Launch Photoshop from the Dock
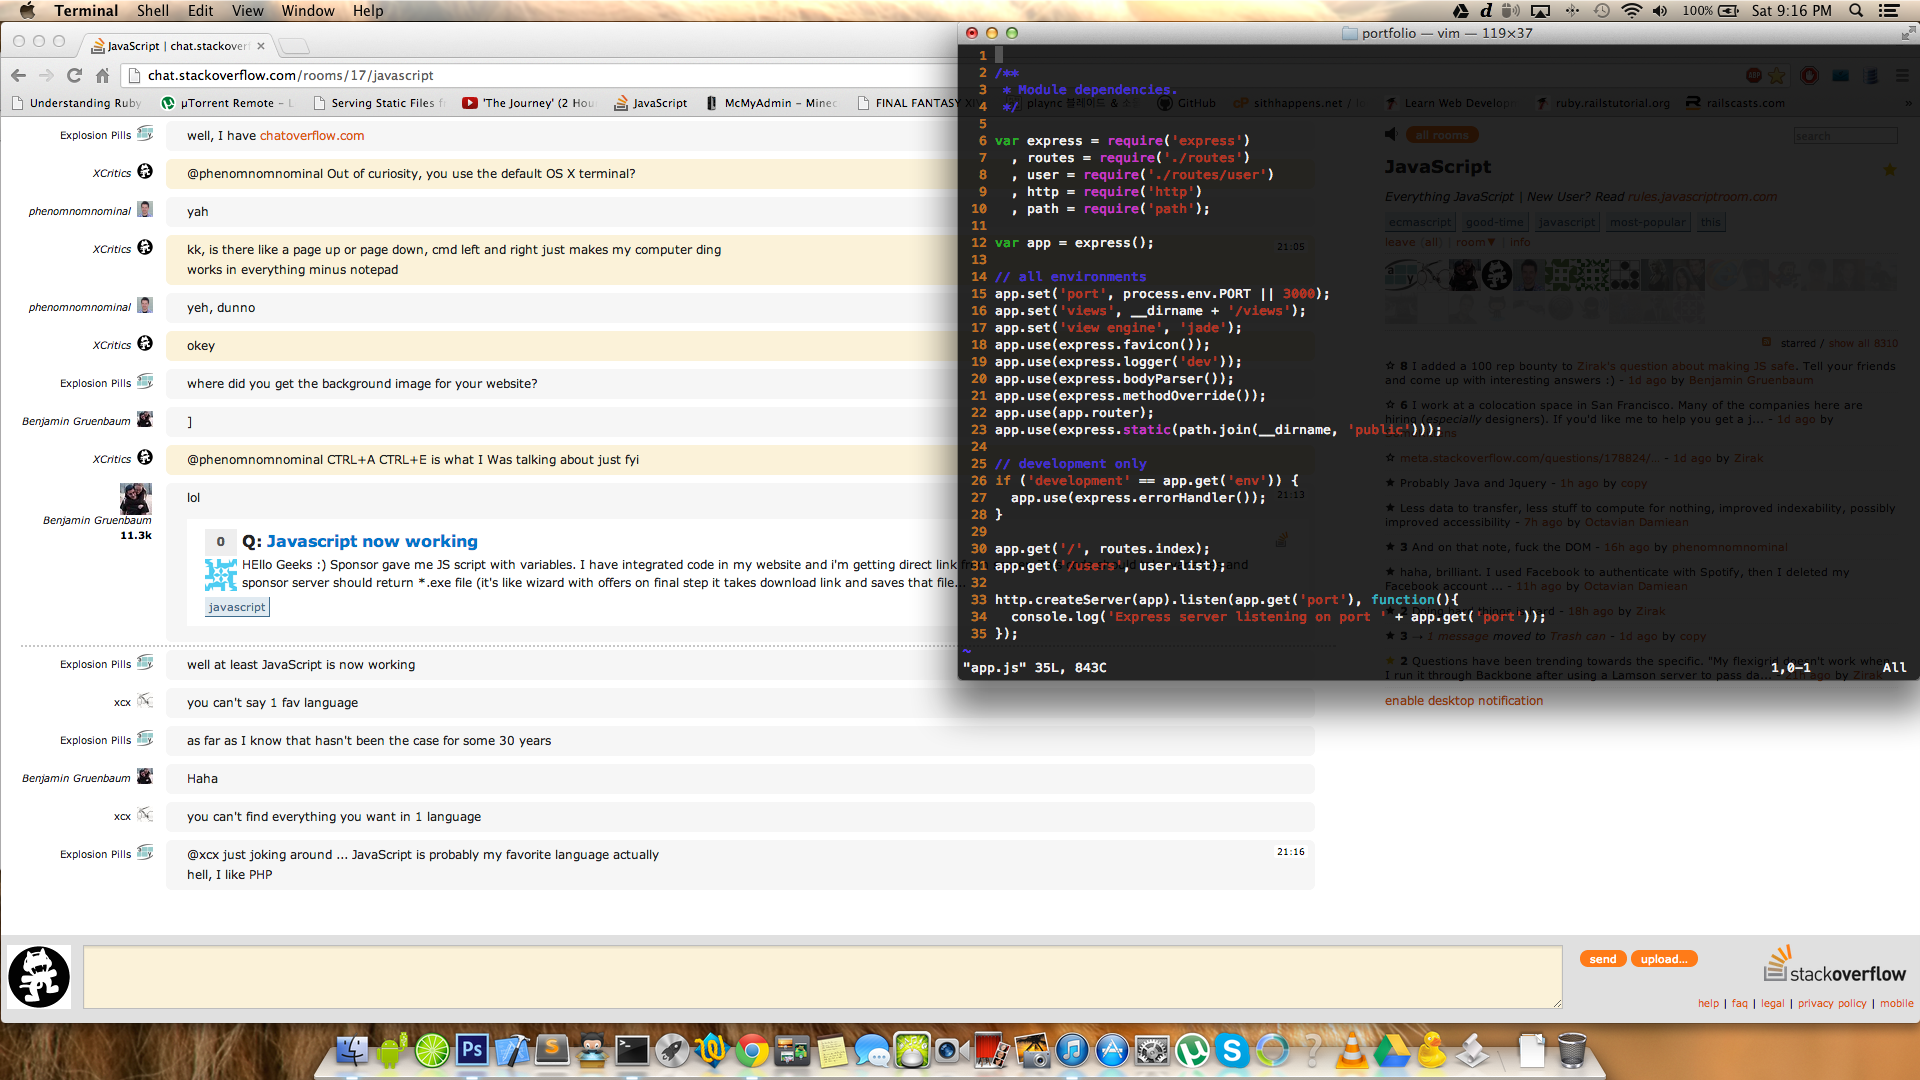 pyautogui.click(x=472, y=1050)
